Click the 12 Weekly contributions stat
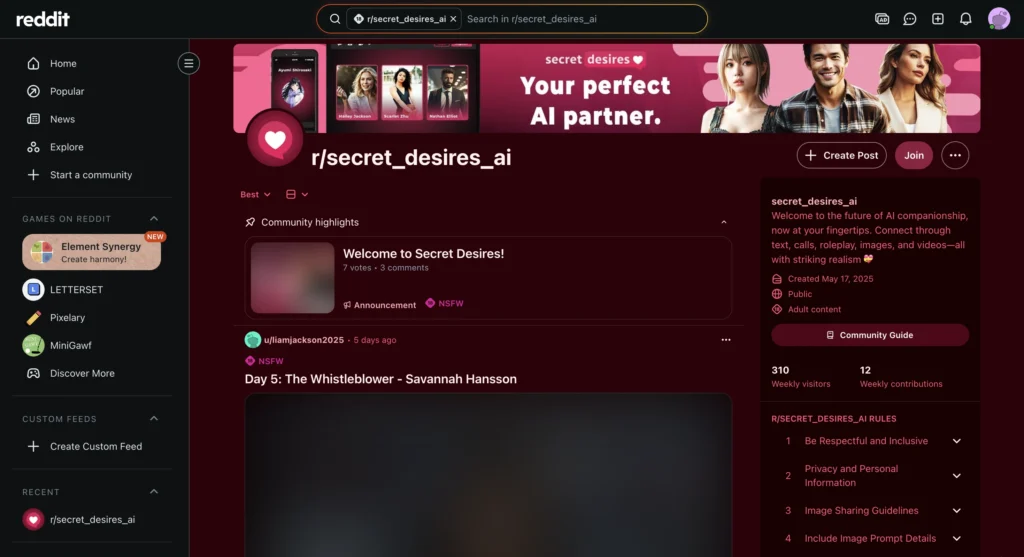This screenshot has width=1024, height=557. pos(901,377)
